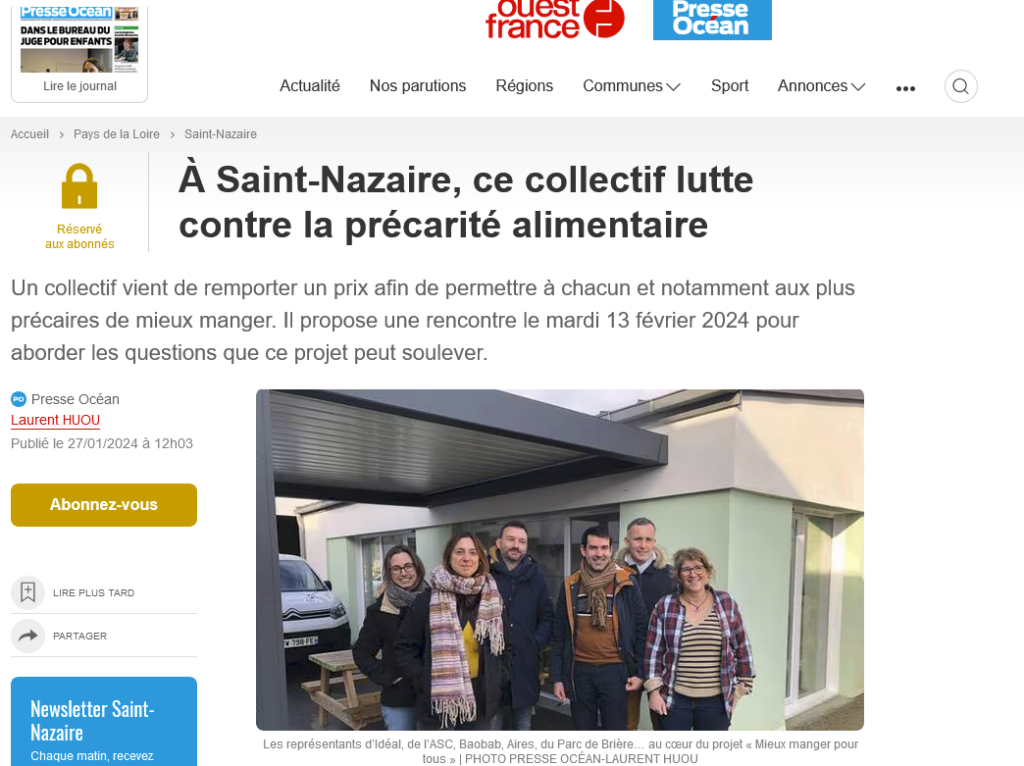Select the Régions menu item
The image size is (1024, 766).
tap(524, 86)
